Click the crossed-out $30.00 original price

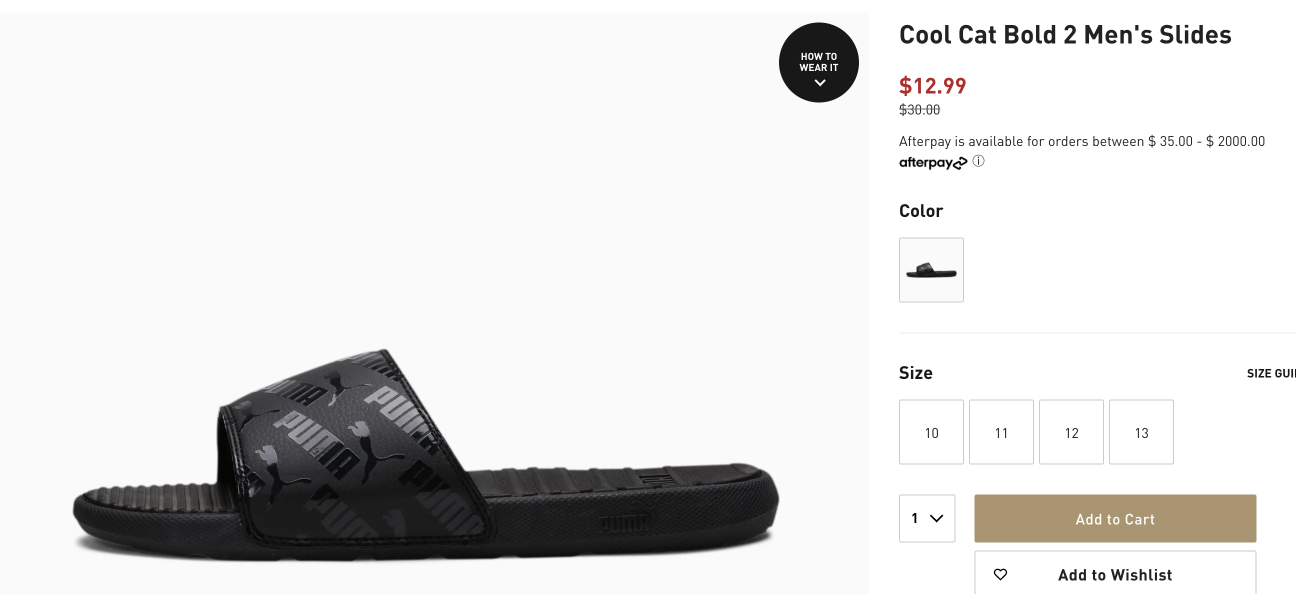[x=919, y=110]
